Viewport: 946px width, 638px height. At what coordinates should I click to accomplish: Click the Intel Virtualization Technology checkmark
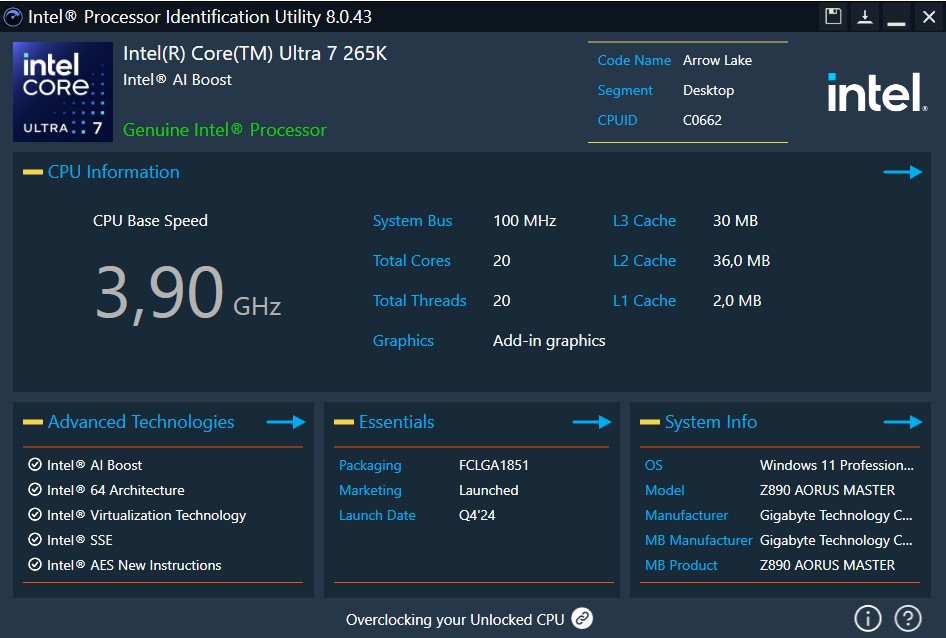[35, 515]
